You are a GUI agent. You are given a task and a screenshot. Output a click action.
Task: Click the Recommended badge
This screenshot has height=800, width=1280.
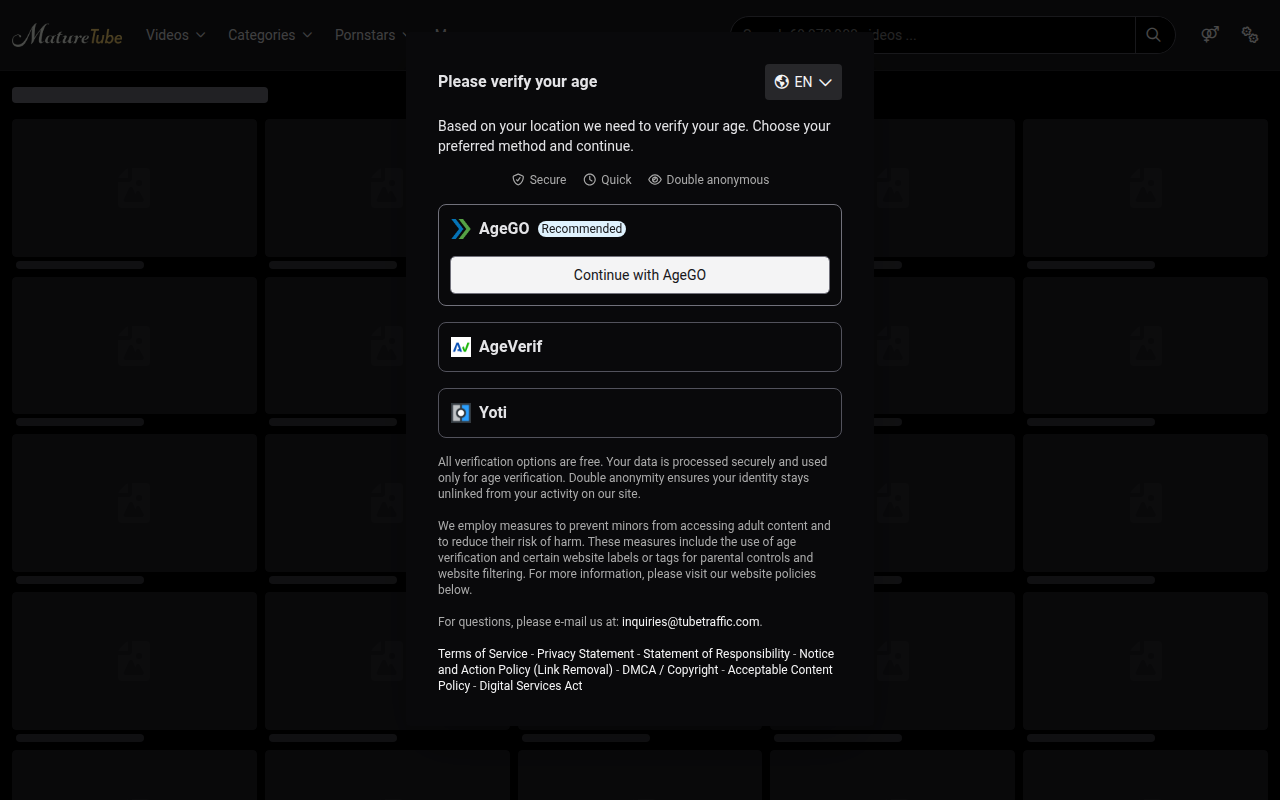(x=582, y=229)
